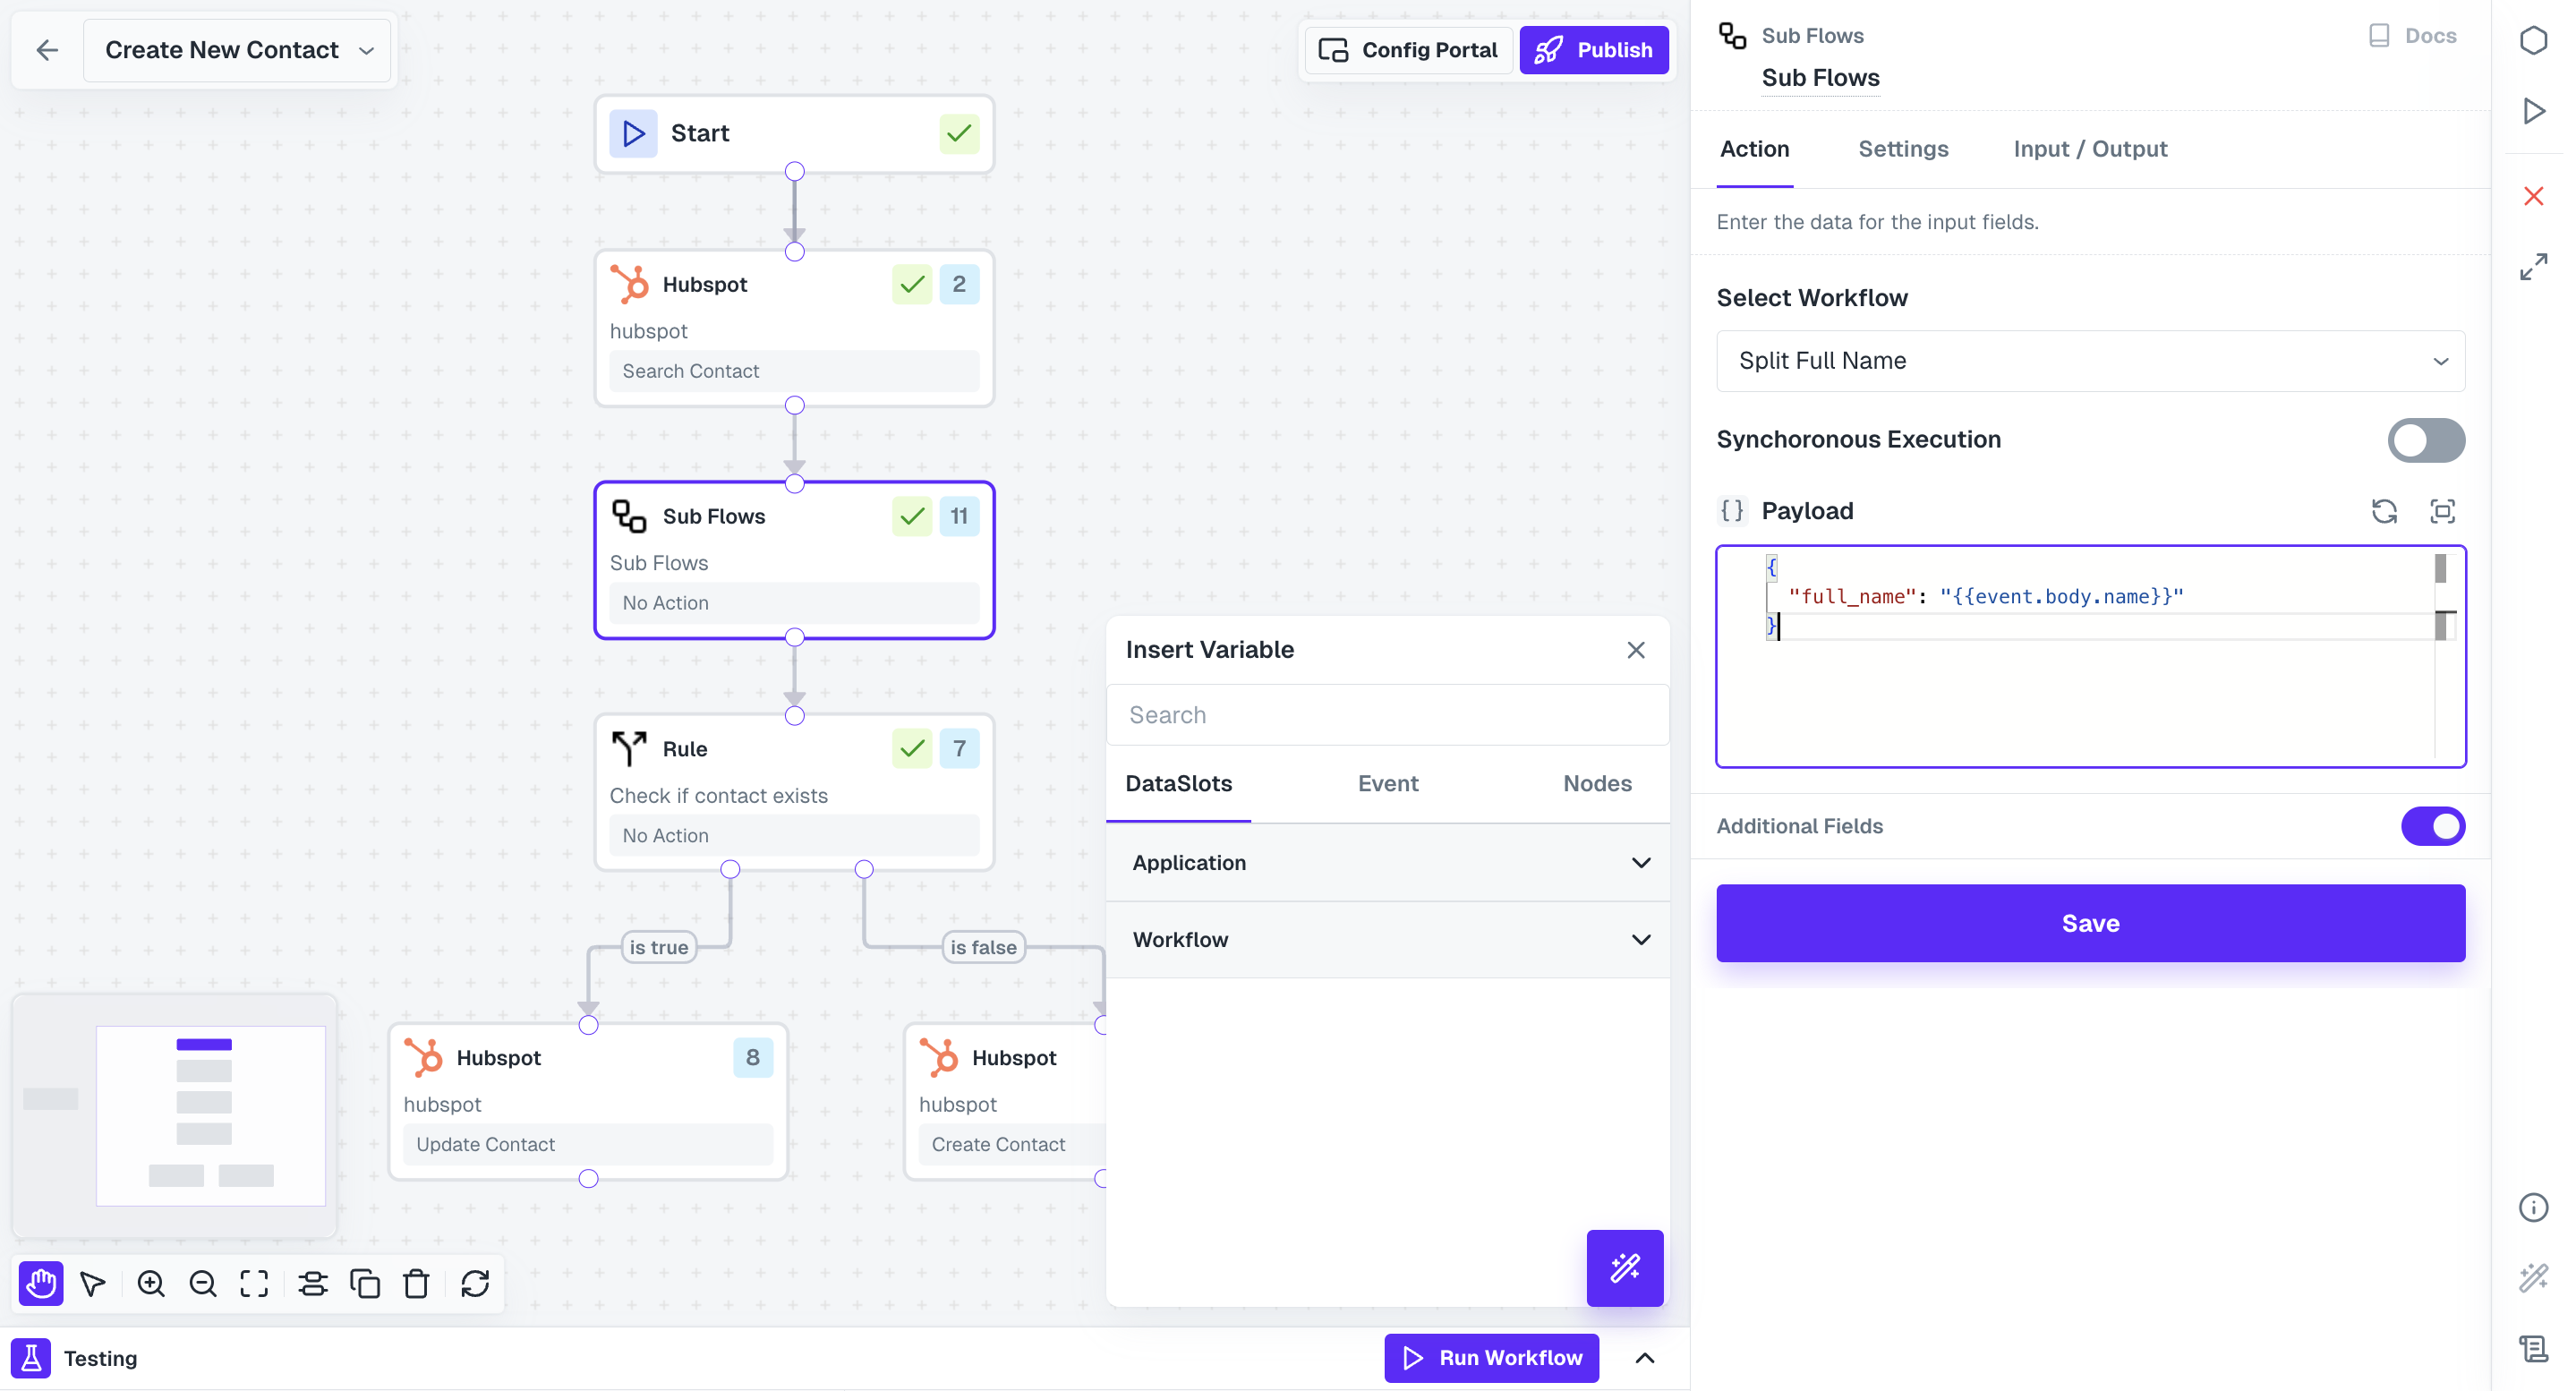Open the Event tab in Insert Variable

pos(1387,783)
